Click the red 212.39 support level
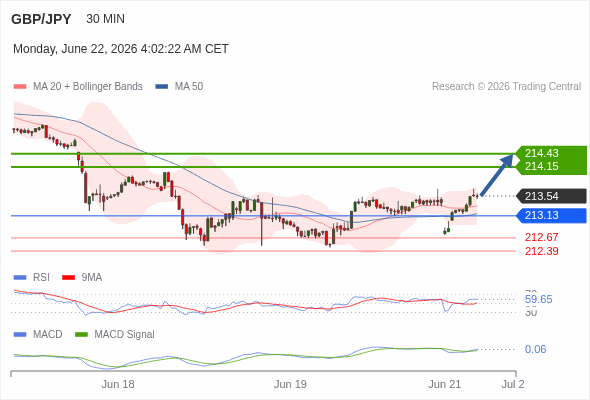 (541, 251)
